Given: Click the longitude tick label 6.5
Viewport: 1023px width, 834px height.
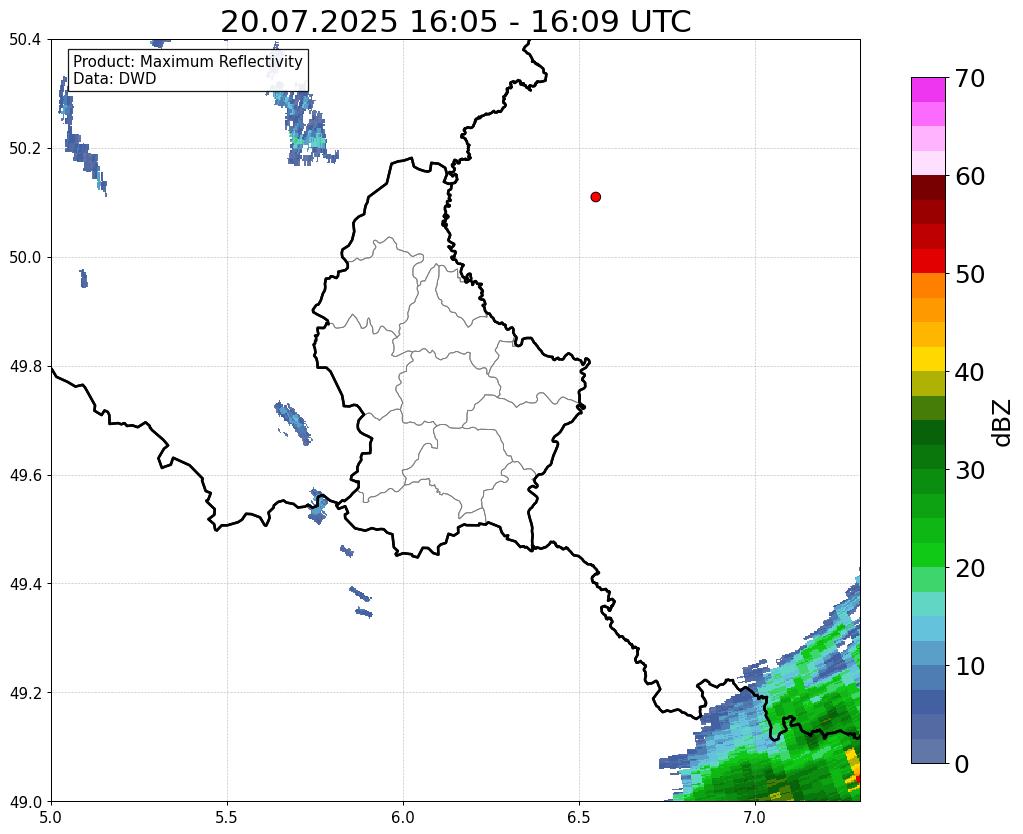Looking at the screenshot, I should click(x=579, y=817).
